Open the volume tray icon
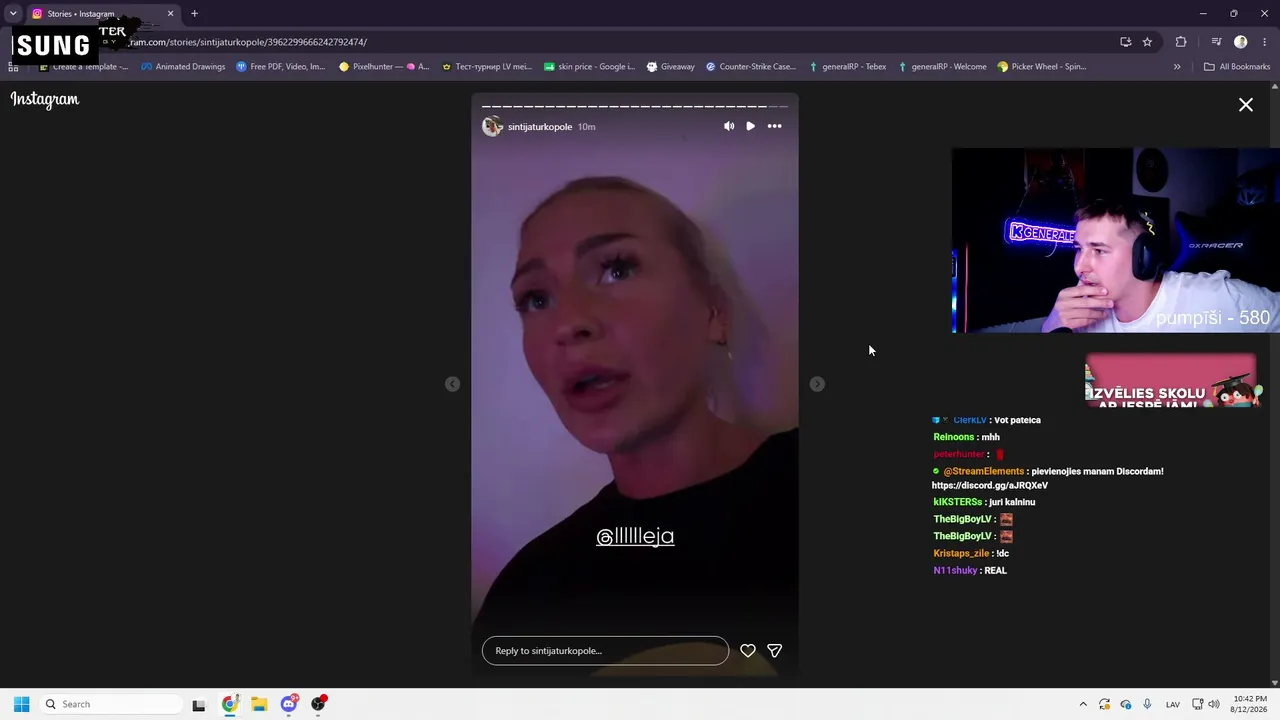Screen dimensions: 1280x720 (1214, 704)
